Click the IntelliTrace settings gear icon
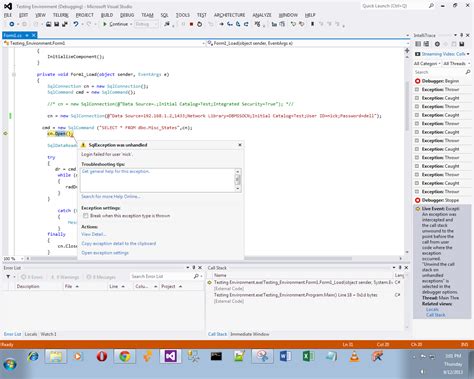The height and width of the screenshot is (379, 474). (x=437, y=44)
